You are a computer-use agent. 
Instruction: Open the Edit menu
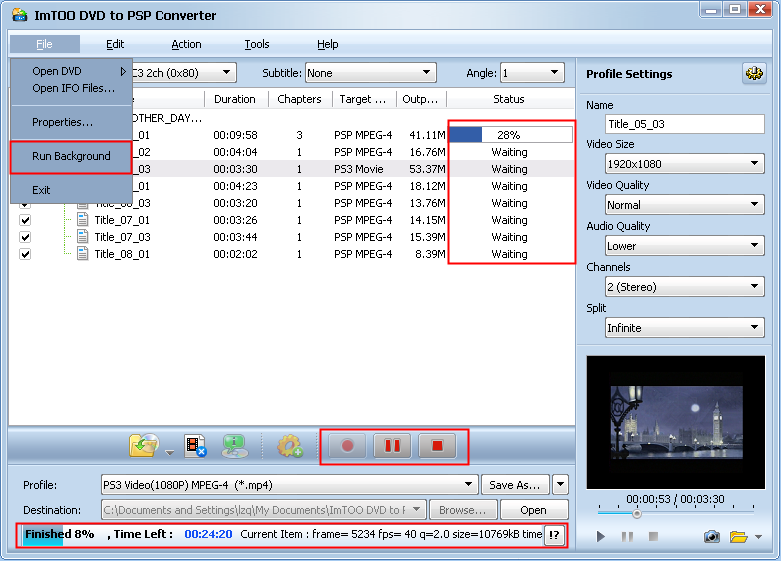pyautogui.click(x=115, y=44)
